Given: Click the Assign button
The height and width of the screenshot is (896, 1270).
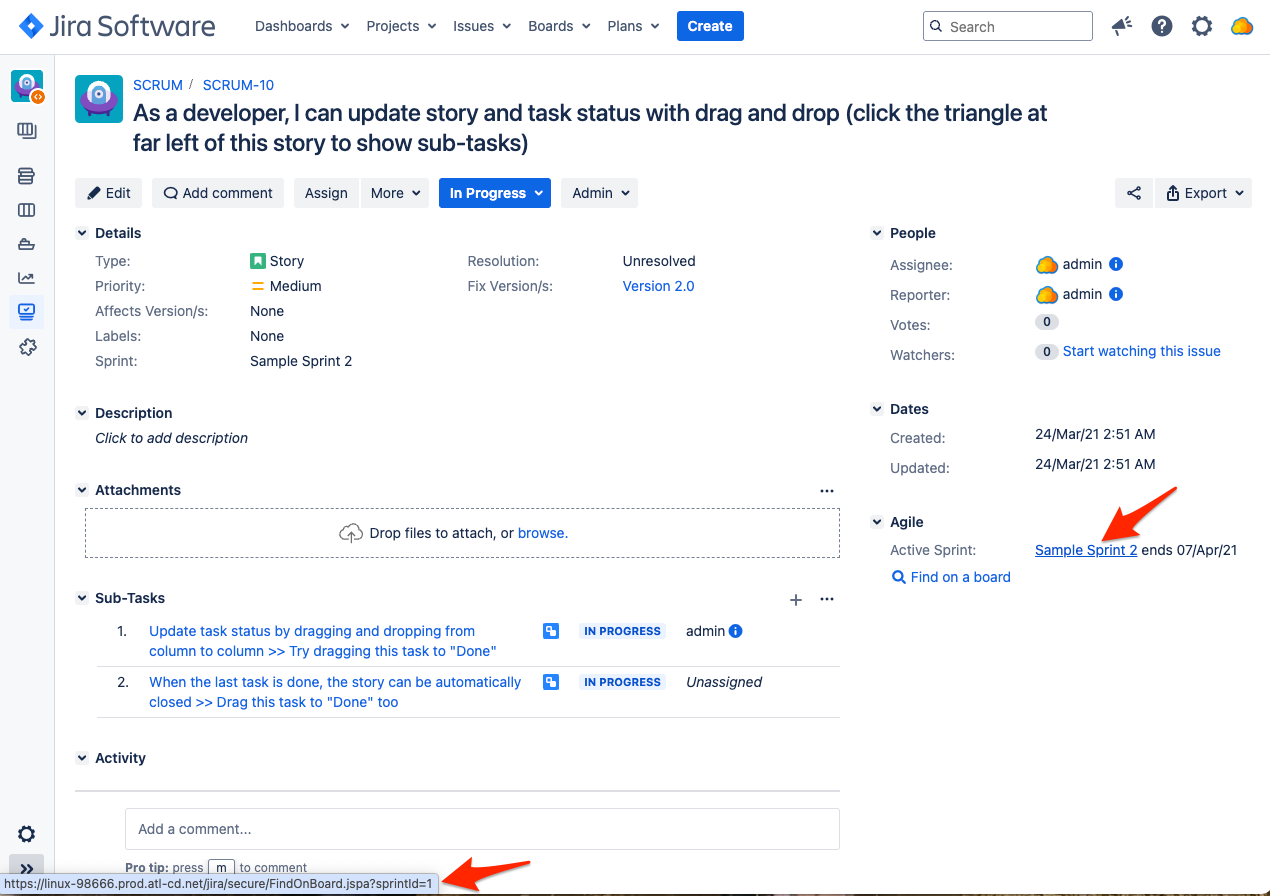Looking at the screenshot, I should 326,193.
